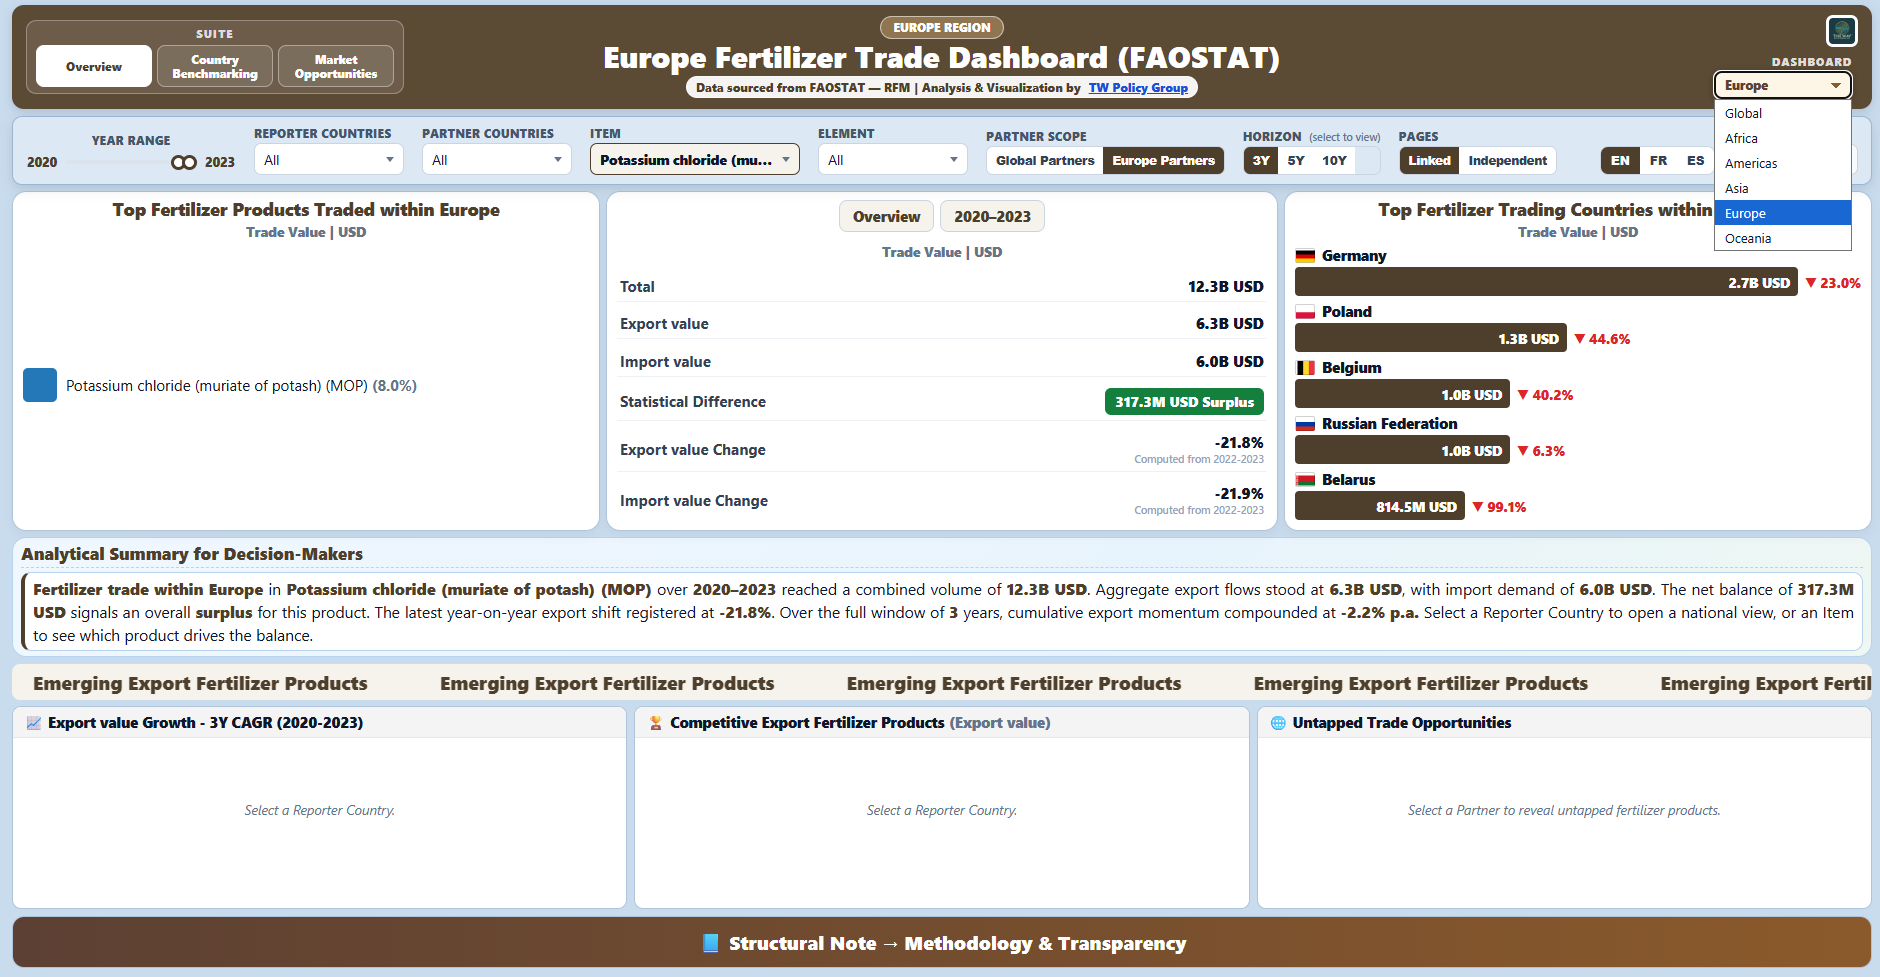The image size is (1880, 977).
Task: Click Germany's 2.7B USD bar
Action: pyautogui.click(x=1546, y=283)
